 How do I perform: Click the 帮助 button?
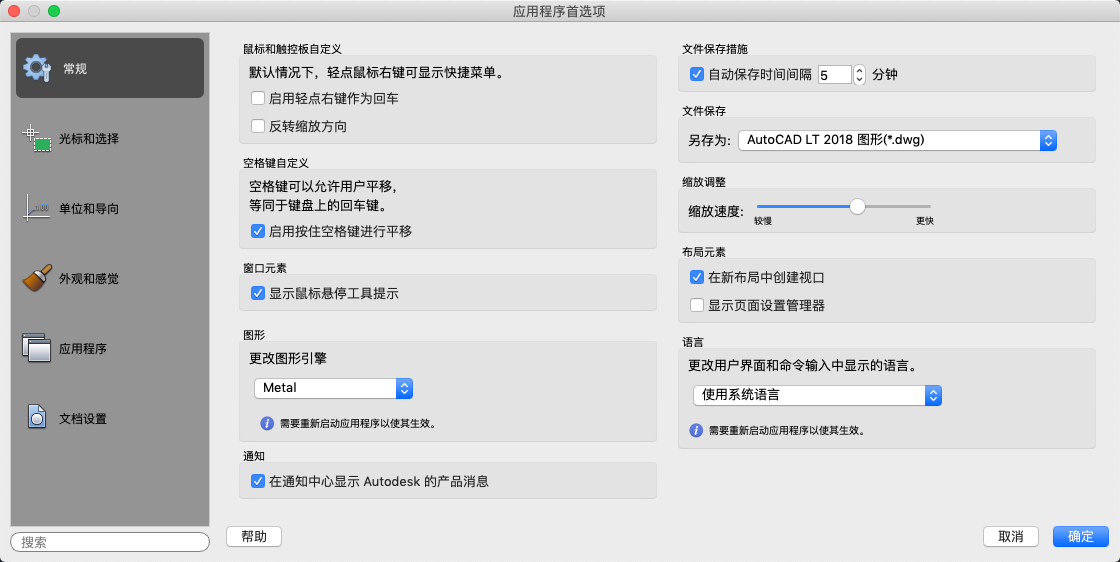[x=254, y=537]
